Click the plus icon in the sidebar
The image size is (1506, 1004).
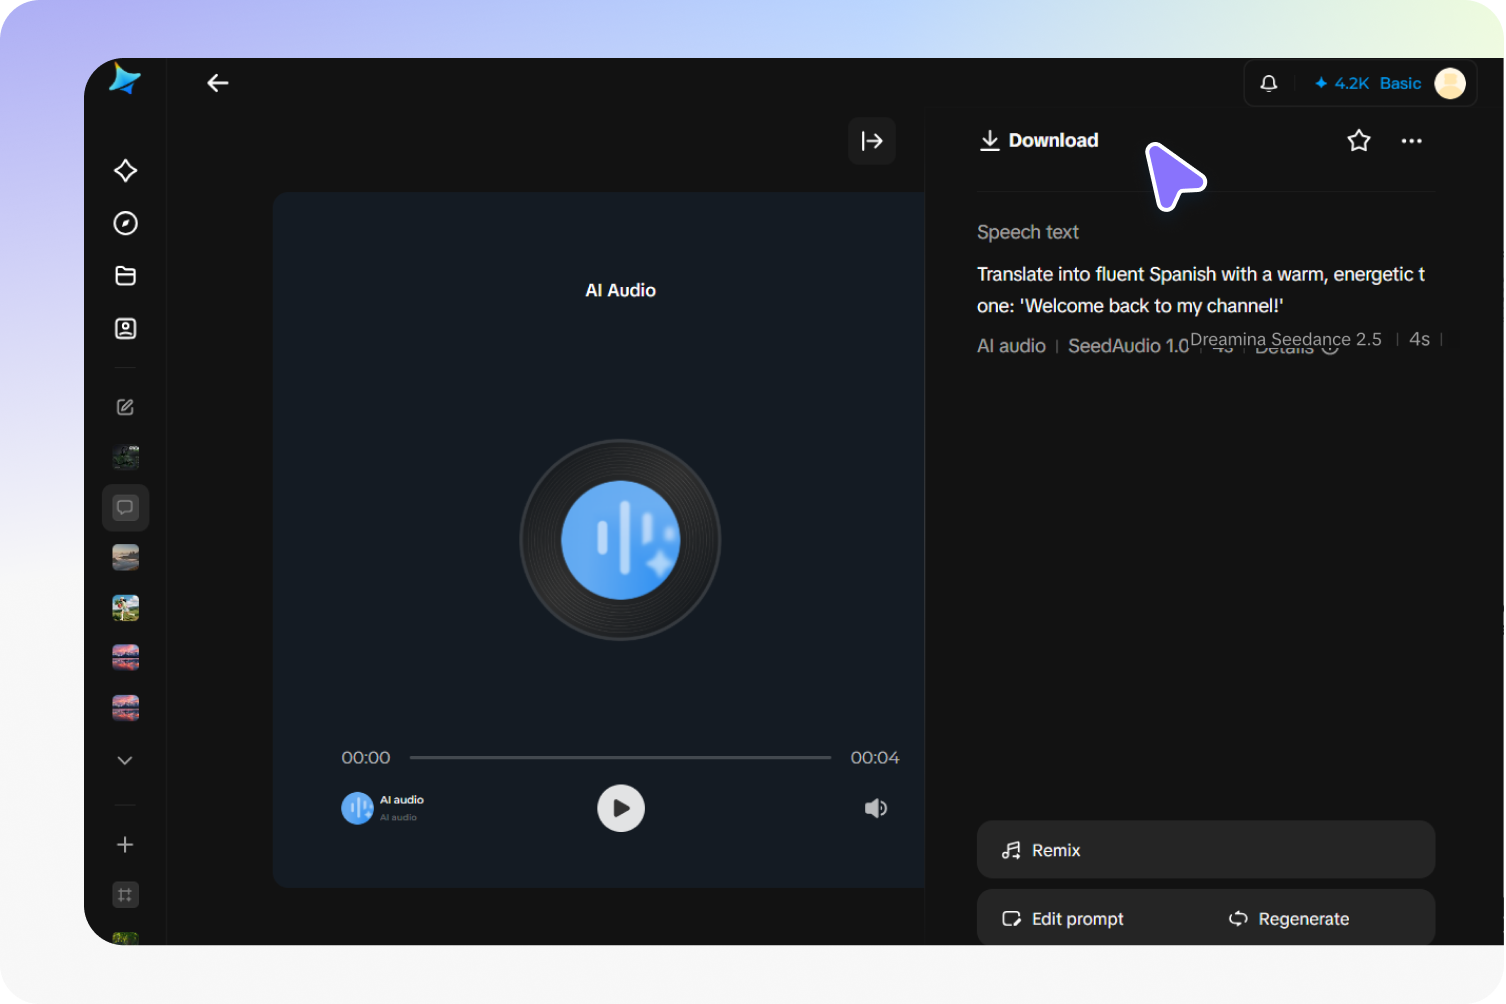coord(125,845)
